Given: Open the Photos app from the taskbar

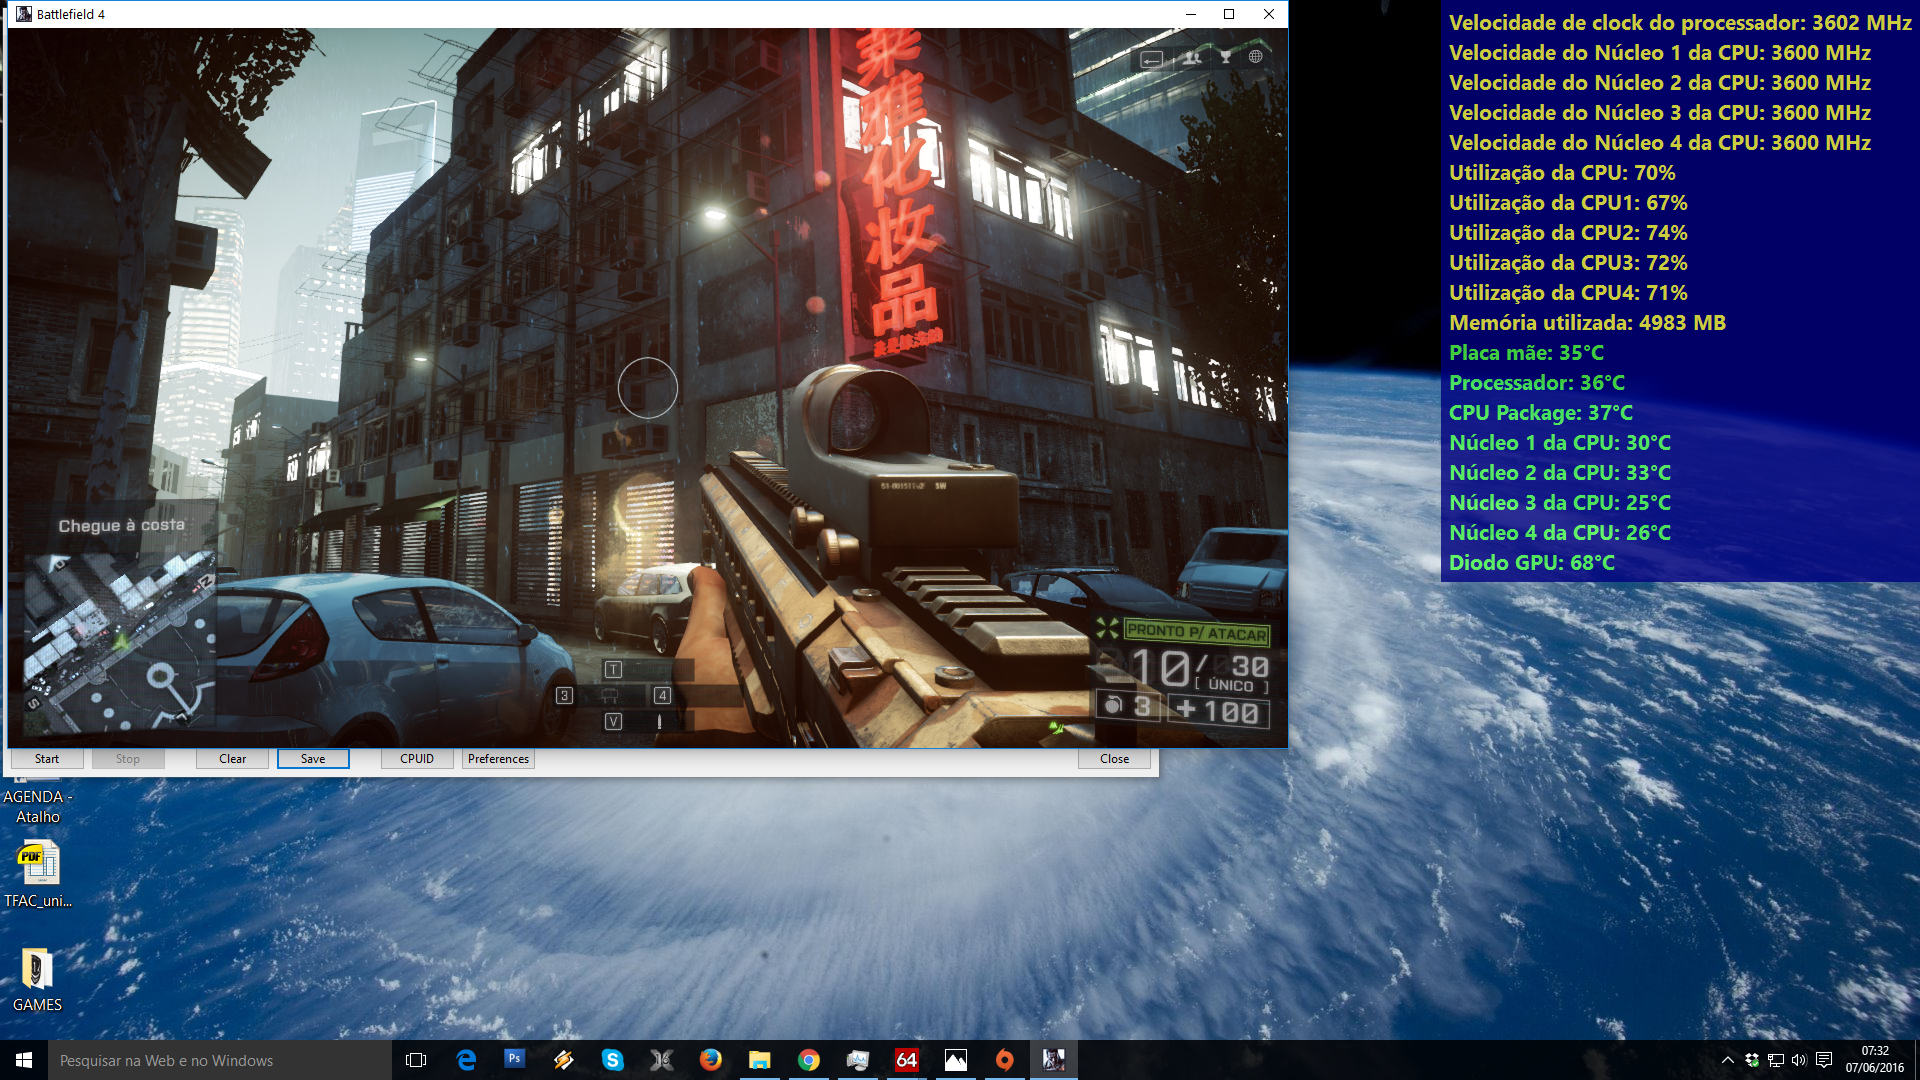Looking at the screenshot, I should 955,1060.
